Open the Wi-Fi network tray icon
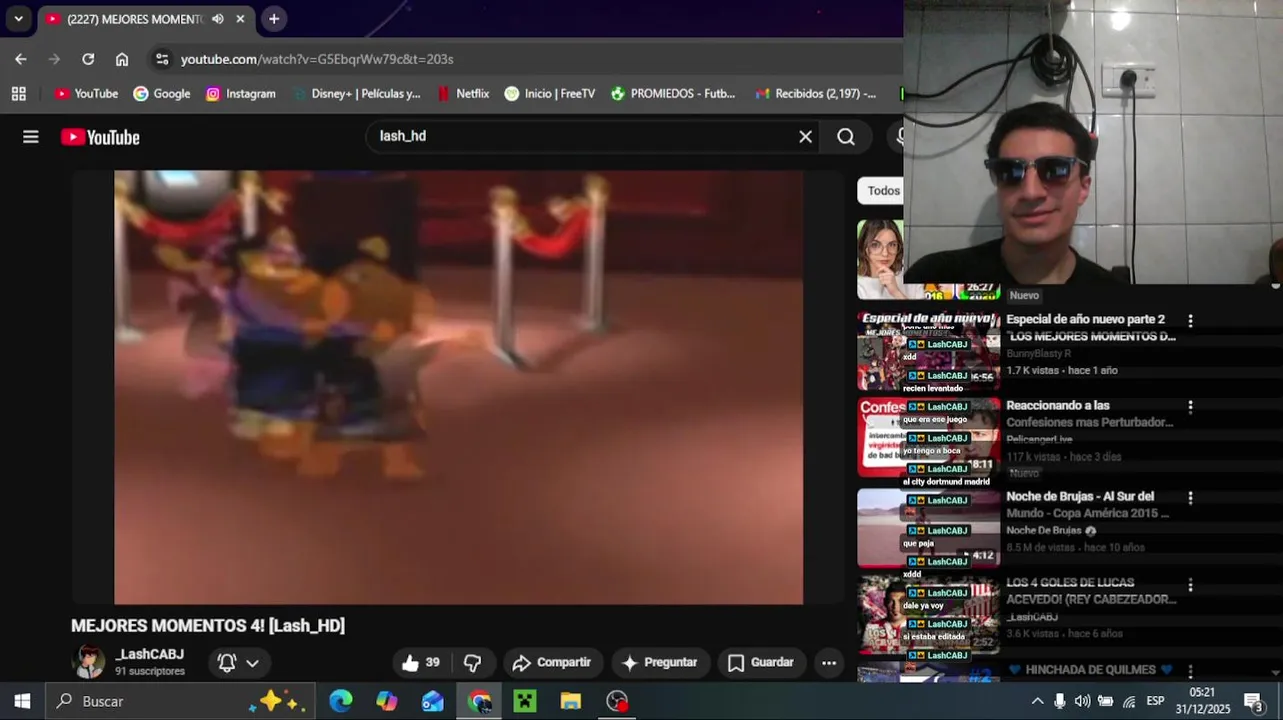The width and height of the screenshot is (1283, 720). pyautogui.click(x=1129, y=701)
